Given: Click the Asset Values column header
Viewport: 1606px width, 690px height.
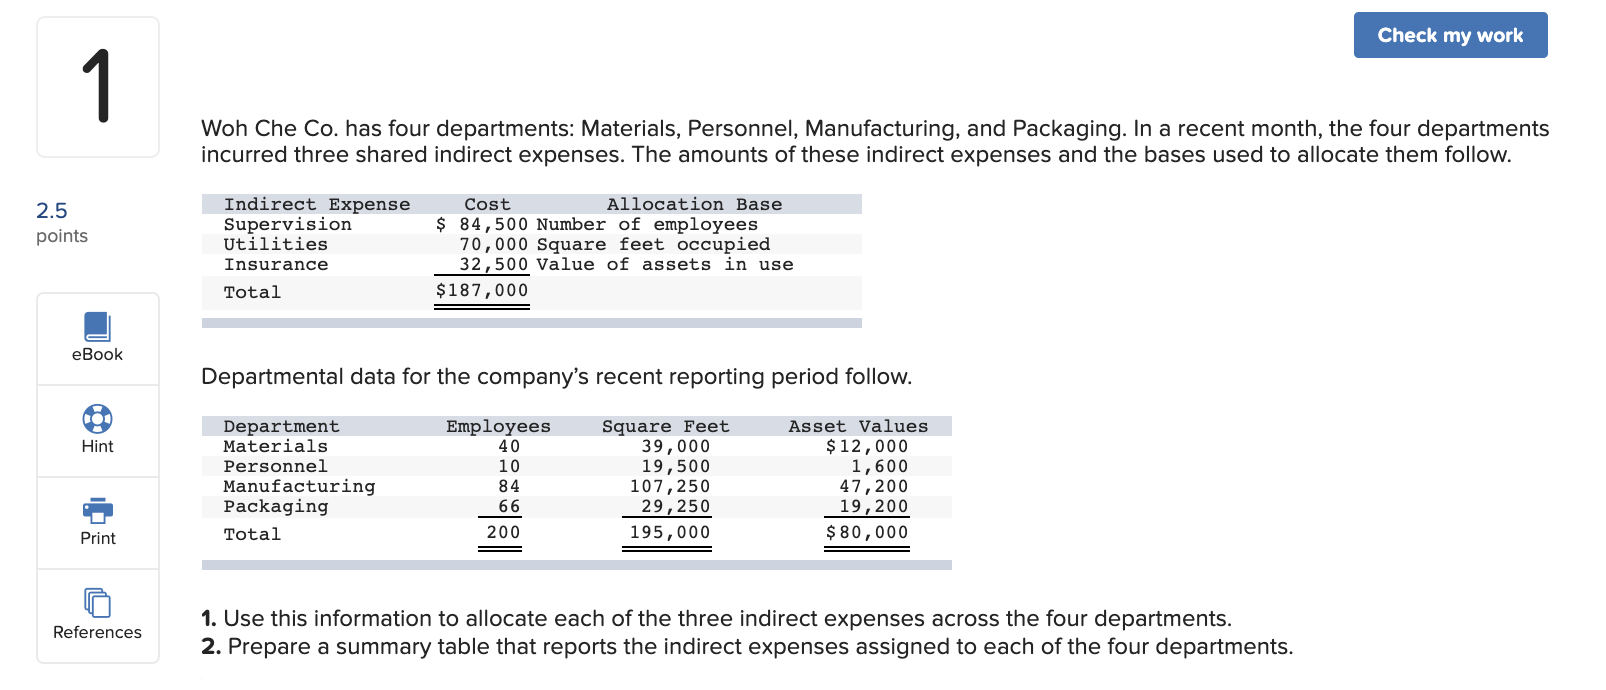Looking at the screenshot, I should [857, 426].
